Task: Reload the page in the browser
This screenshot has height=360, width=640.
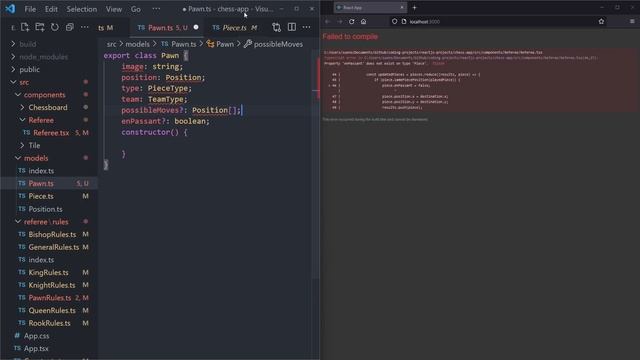Action: pyautogui.click(x=351, y=22)
